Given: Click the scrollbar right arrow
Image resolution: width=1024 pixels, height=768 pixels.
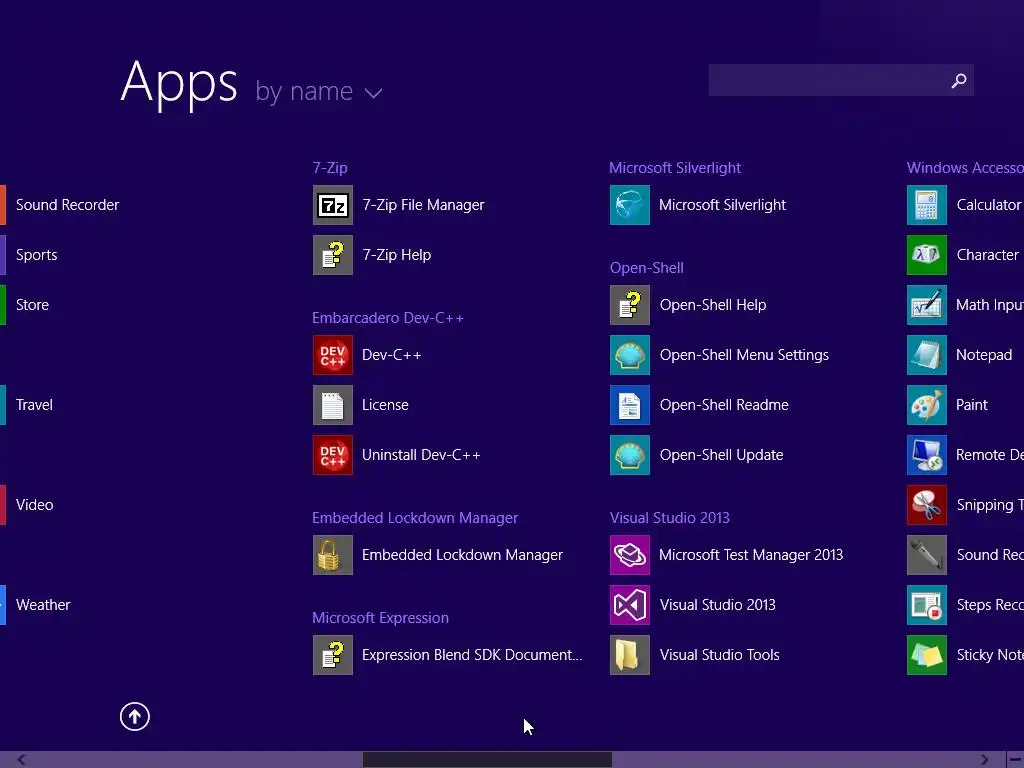Looking at the screenshot, I should coord(984,760).
